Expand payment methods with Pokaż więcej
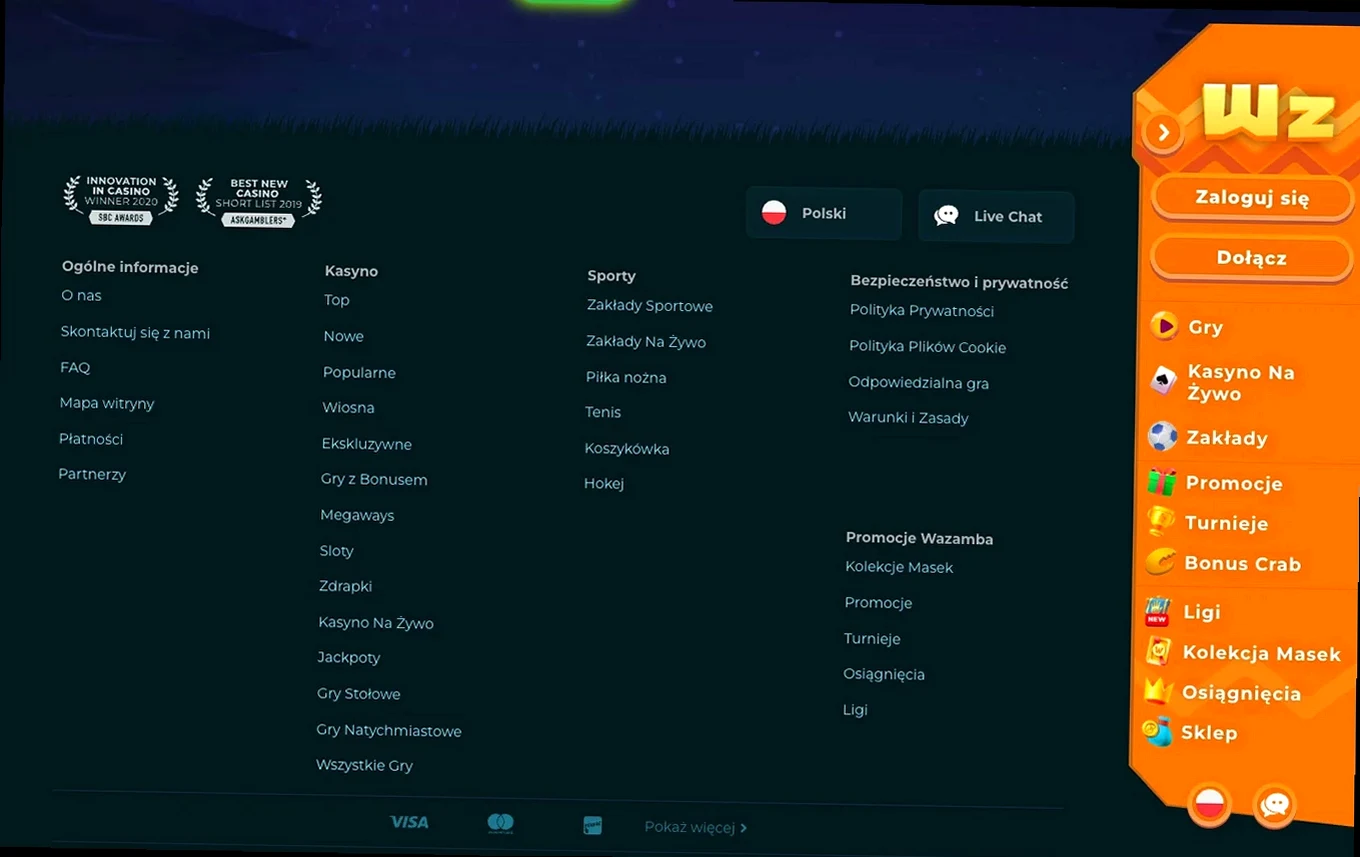This screenshot has width=1360, height=857. point(696,827)
